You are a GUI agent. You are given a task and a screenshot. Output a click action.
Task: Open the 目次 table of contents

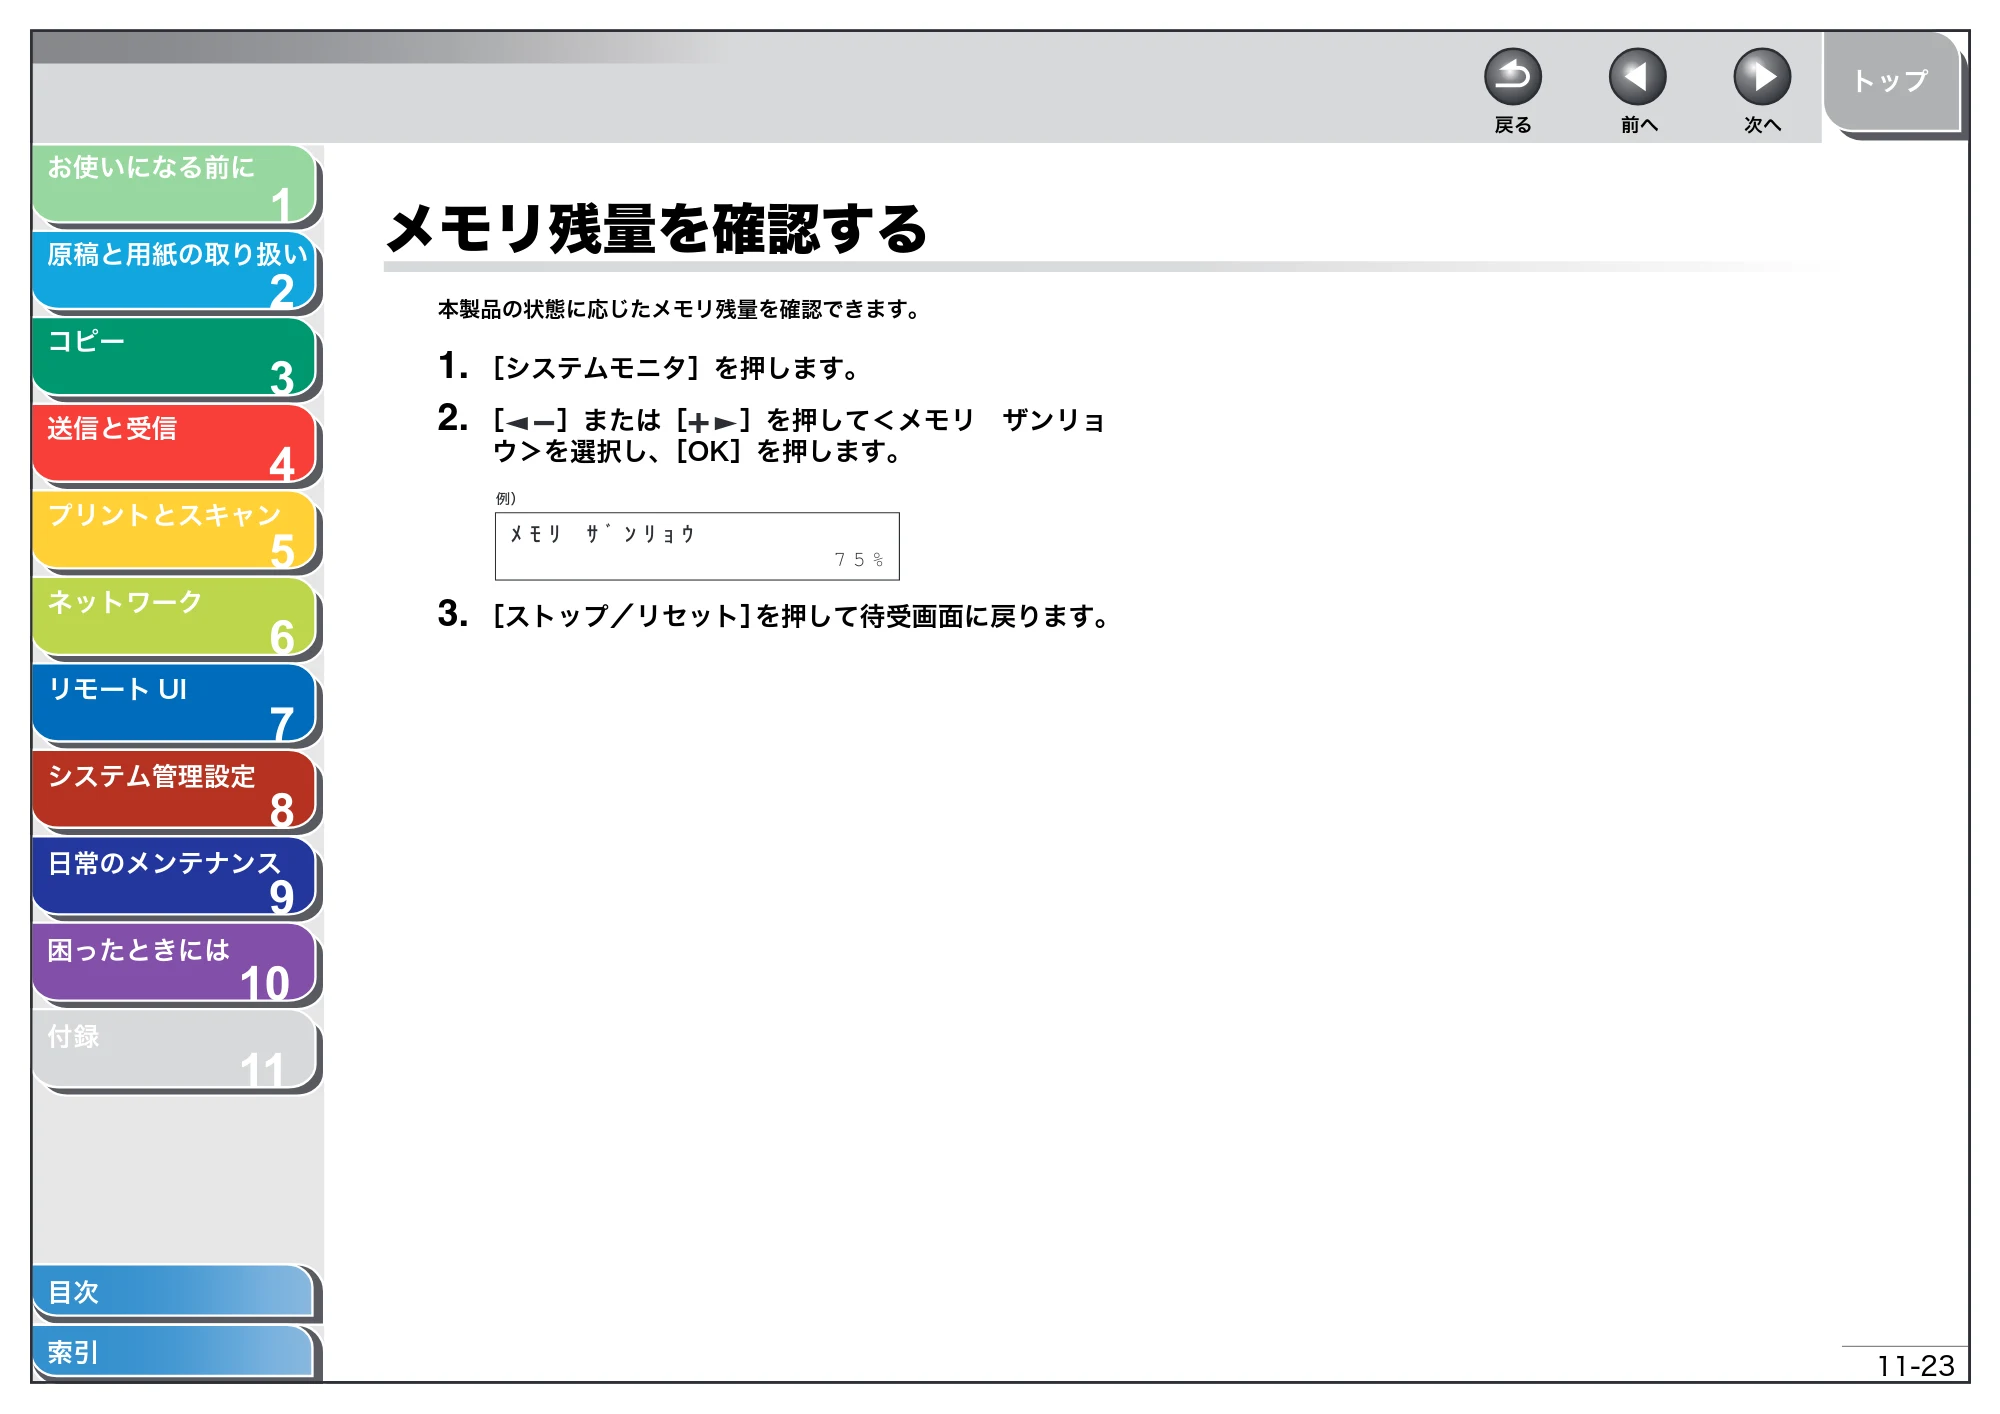pyautogui.click(x=175, y=1292)
